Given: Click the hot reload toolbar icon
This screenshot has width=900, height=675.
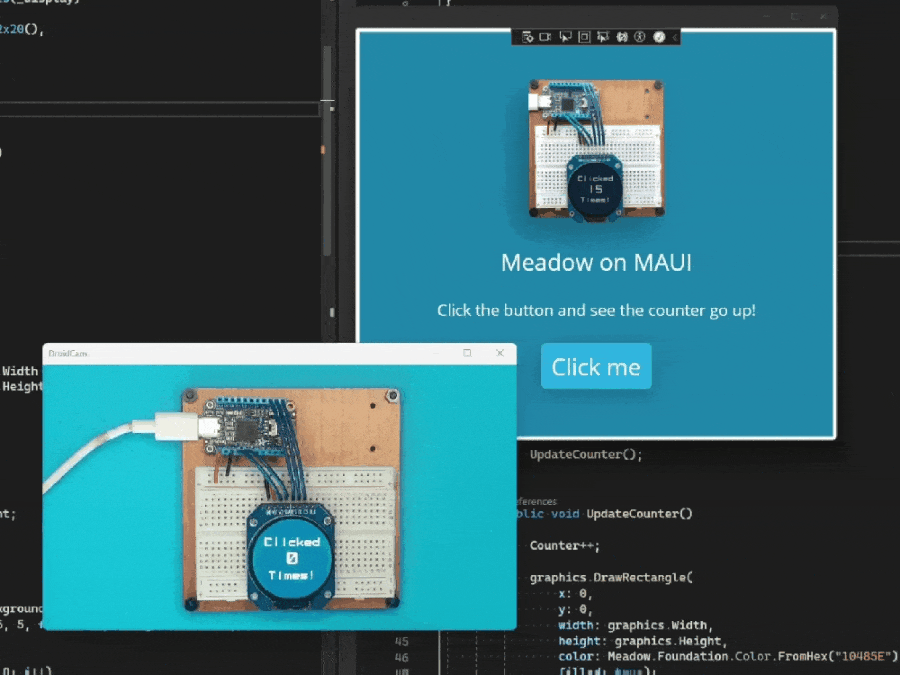Looking at the screenshot, I should click(622, 36).
